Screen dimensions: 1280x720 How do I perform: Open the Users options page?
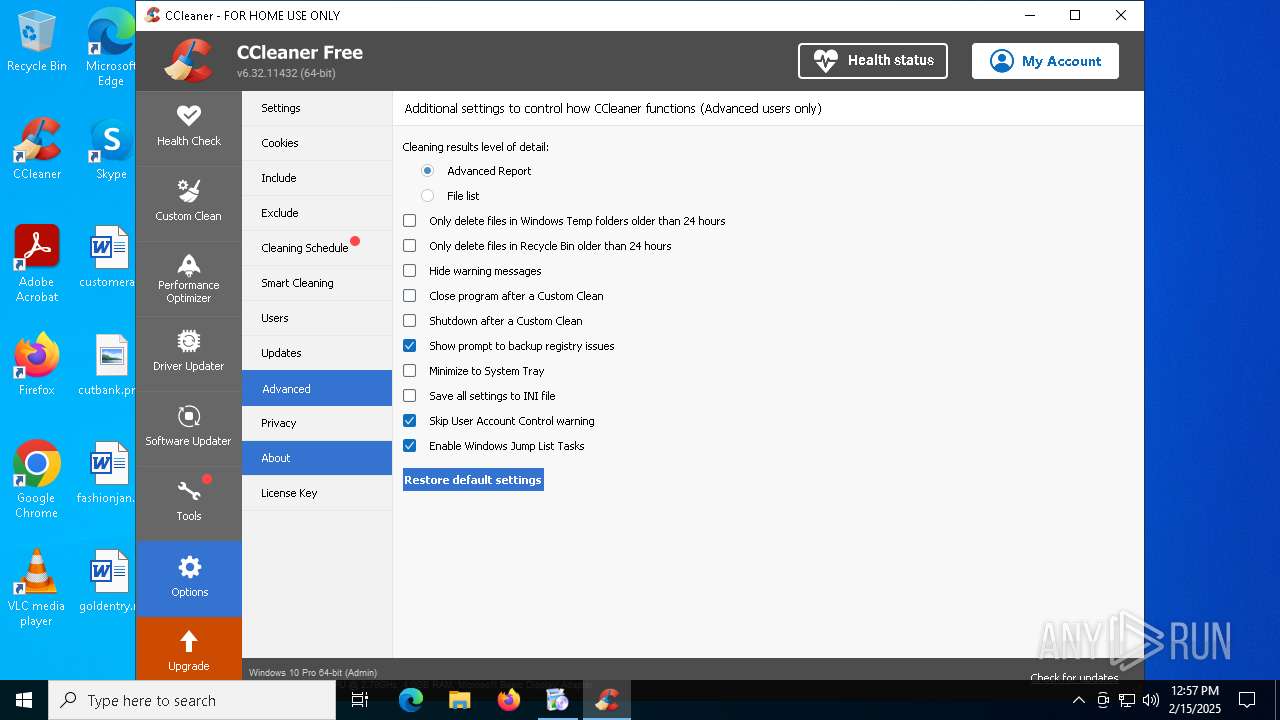coord(317,318)
